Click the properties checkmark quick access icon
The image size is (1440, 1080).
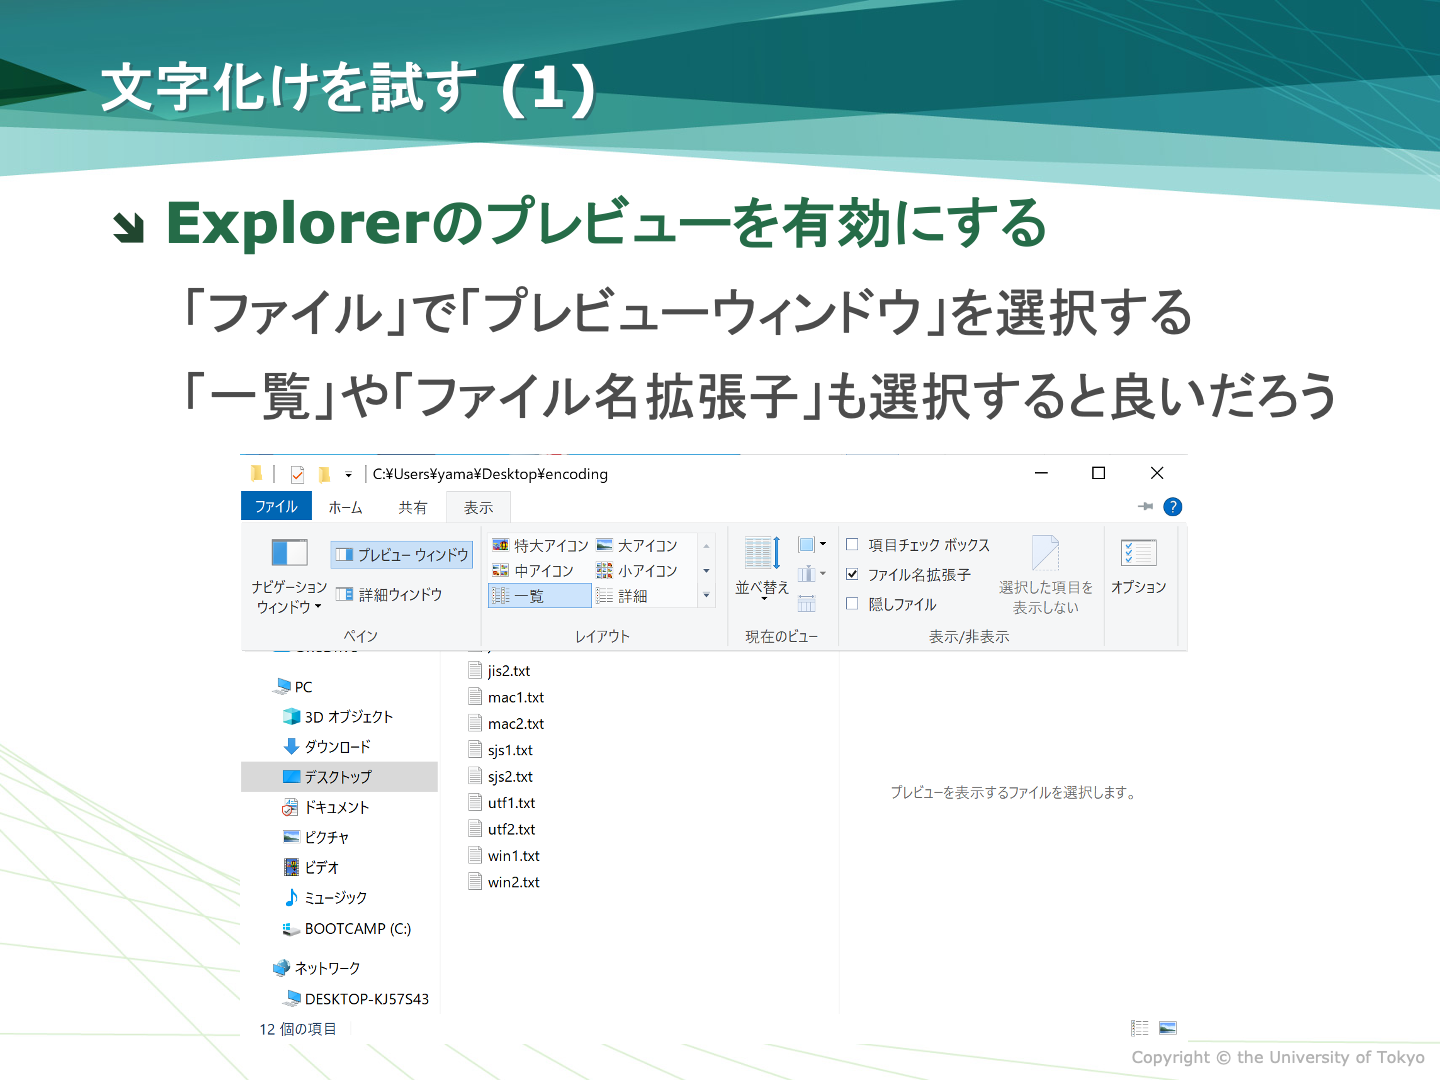pos(297,474)
